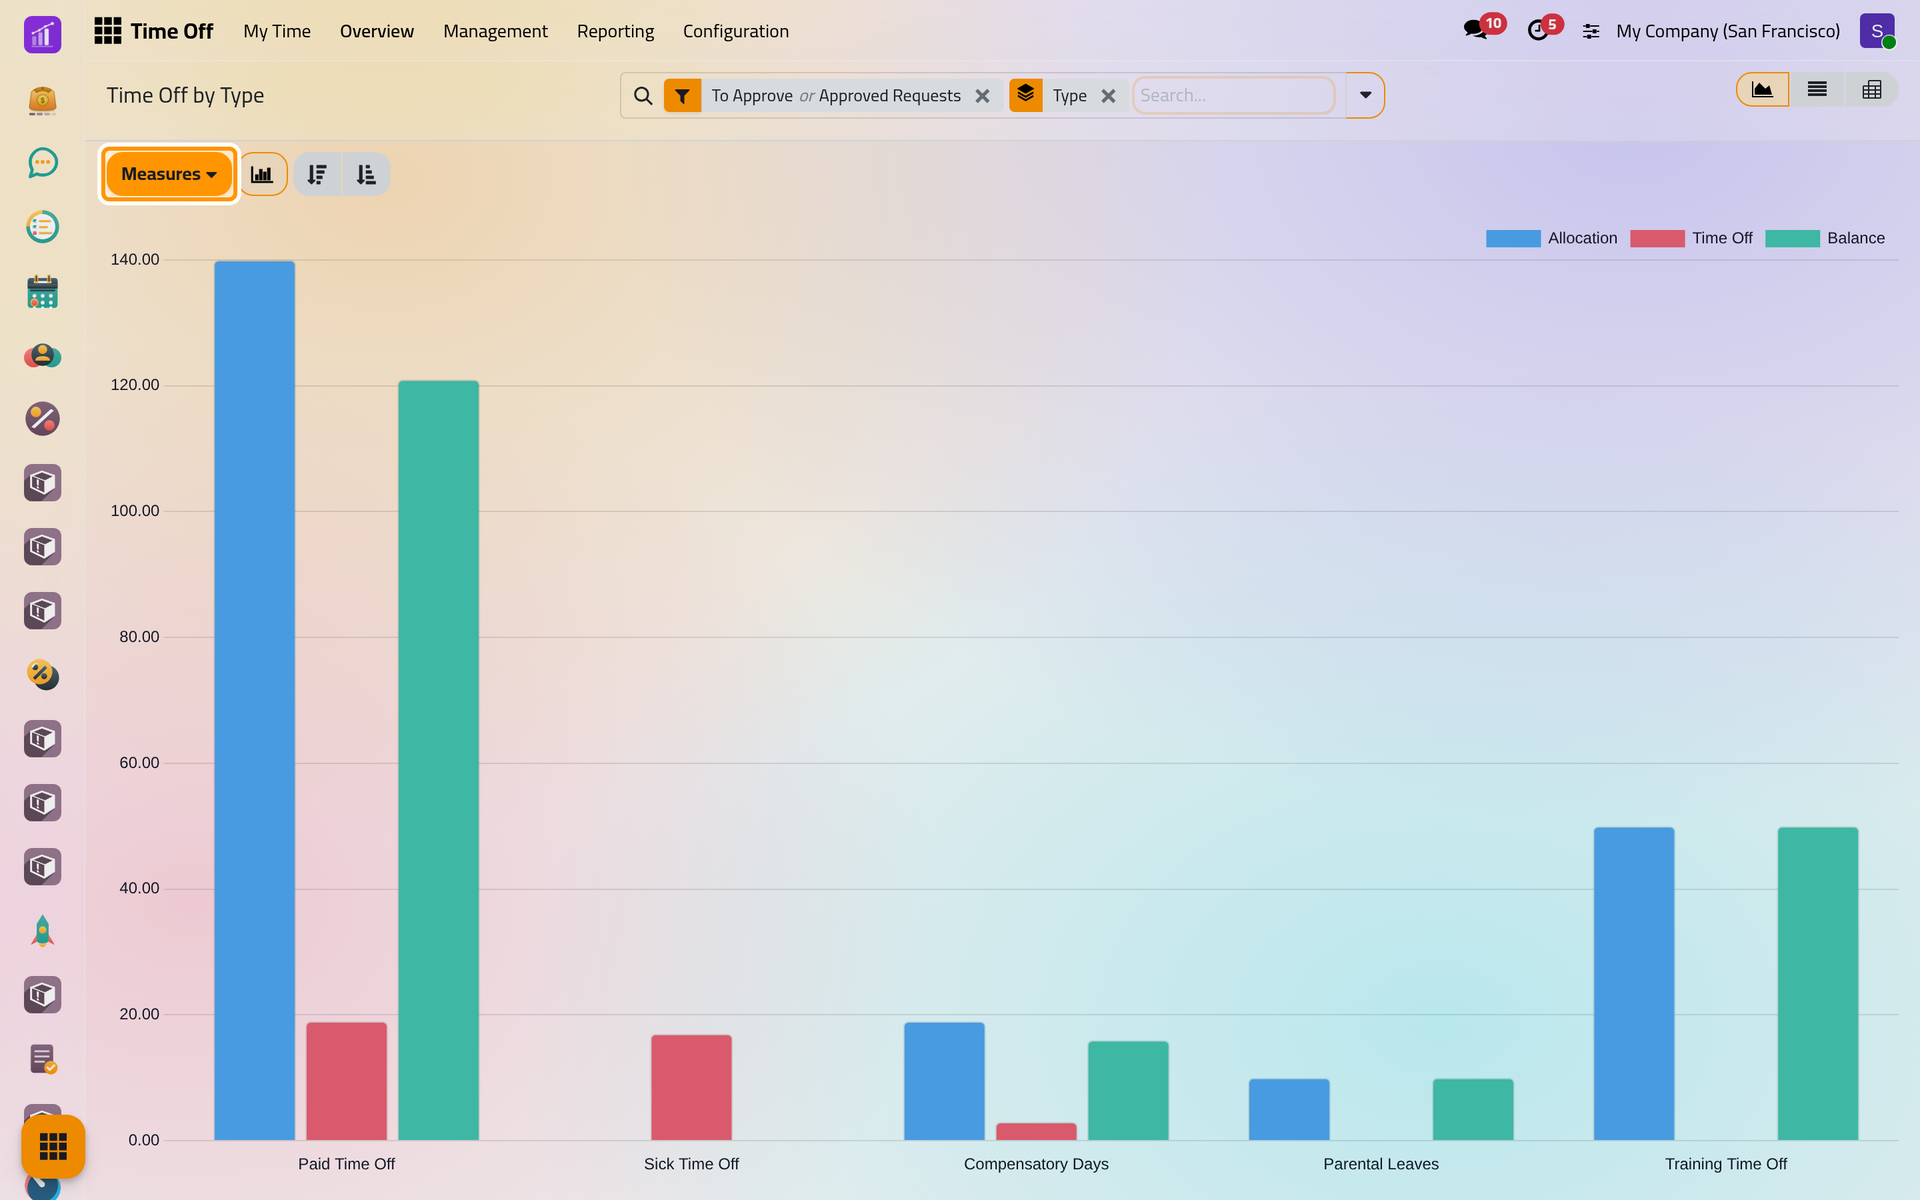Open the Overview menu
Screen dimensions: 1920x1200
coord(377,31)
